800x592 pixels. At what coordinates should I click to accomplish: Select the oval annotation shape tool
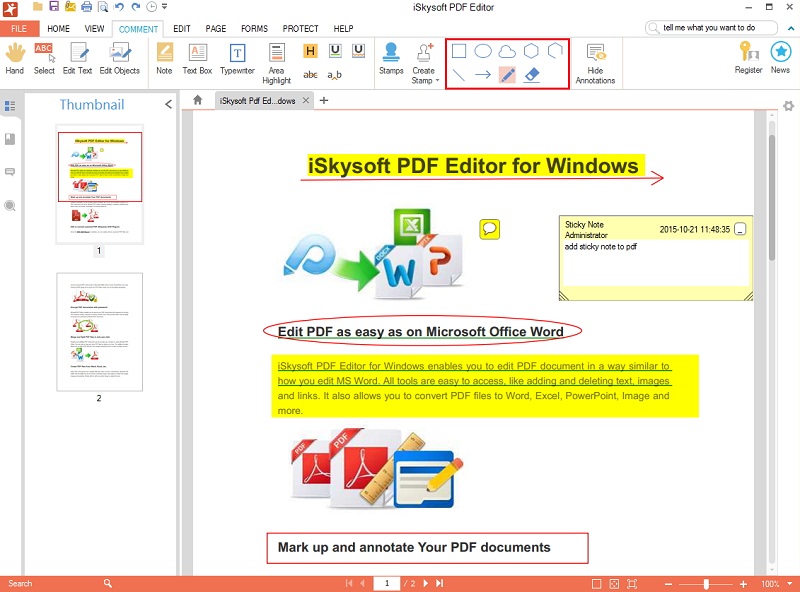tap(483, 48)
